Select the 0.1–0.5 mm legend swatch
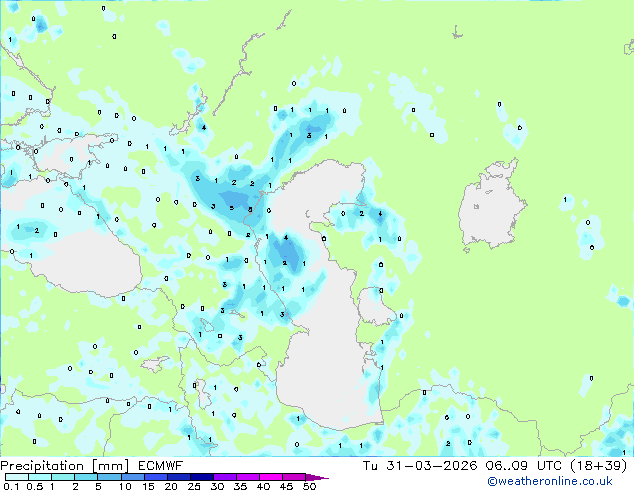Viewport: 634px width, 490px height. 17,477
